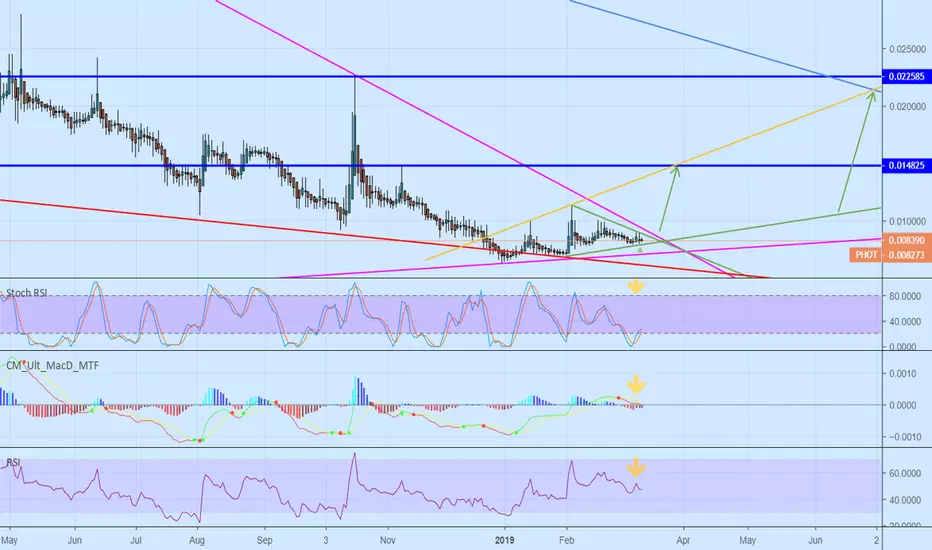Click the Aug label on time axis
This screenshot has height=550, width=932.
pos(197,540)
